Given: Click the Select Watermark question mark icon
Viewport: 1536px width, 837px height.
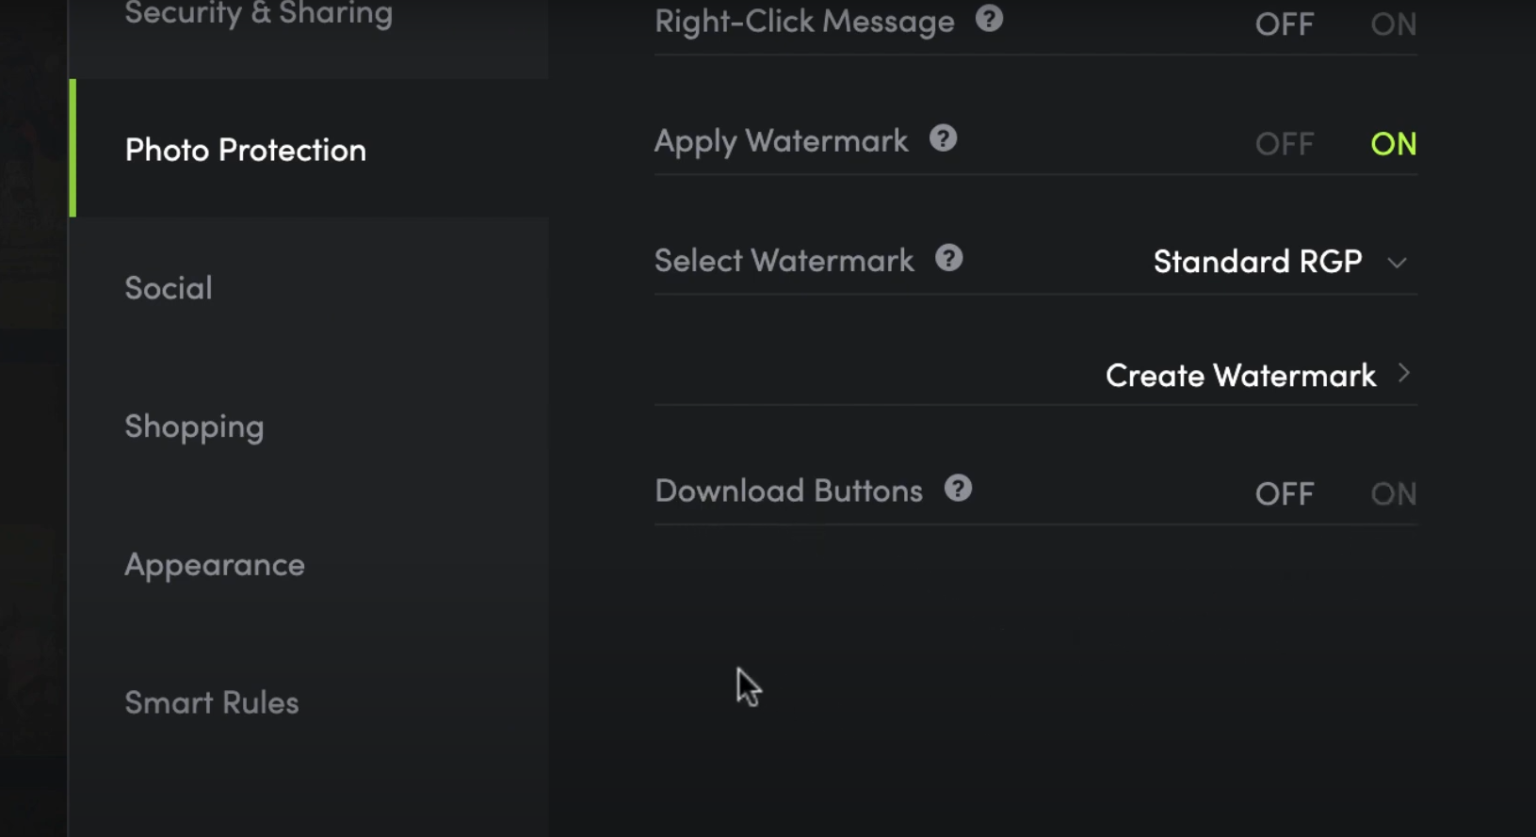Looking at the screenshot, I should pyautogui.click(x=949, y=258).
